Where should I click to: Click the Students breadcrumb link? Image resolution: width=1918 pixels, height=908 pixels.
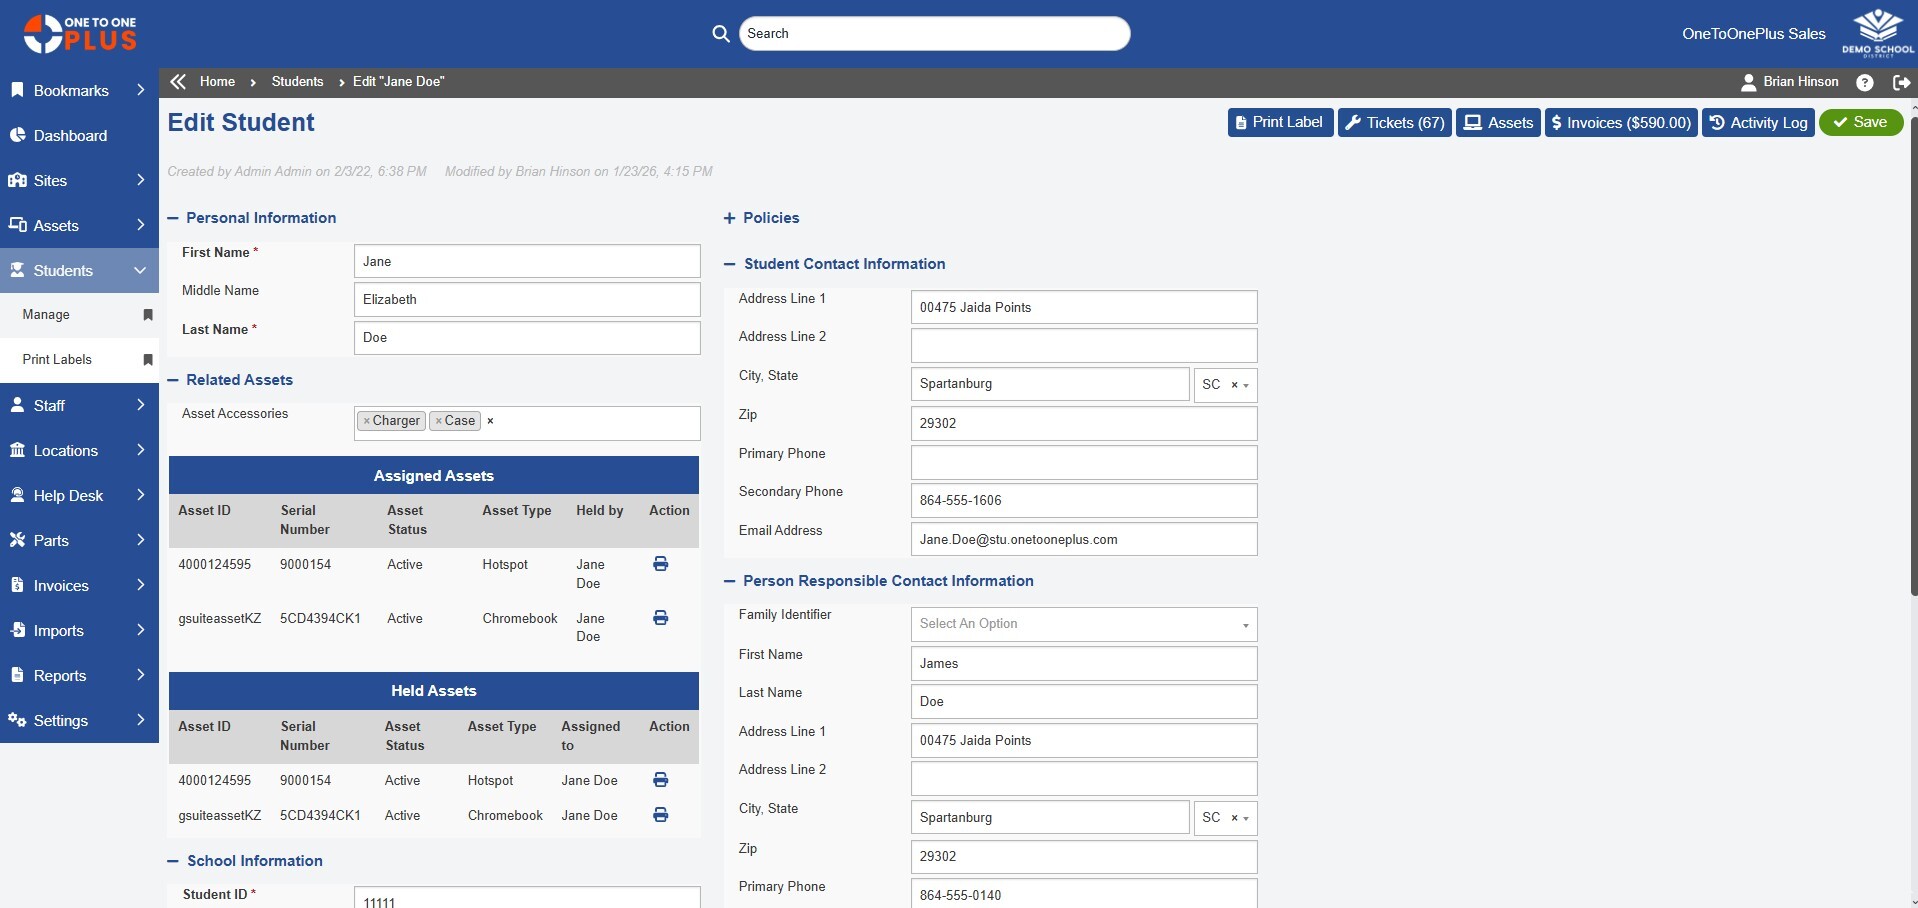click(x=297, y=82)
